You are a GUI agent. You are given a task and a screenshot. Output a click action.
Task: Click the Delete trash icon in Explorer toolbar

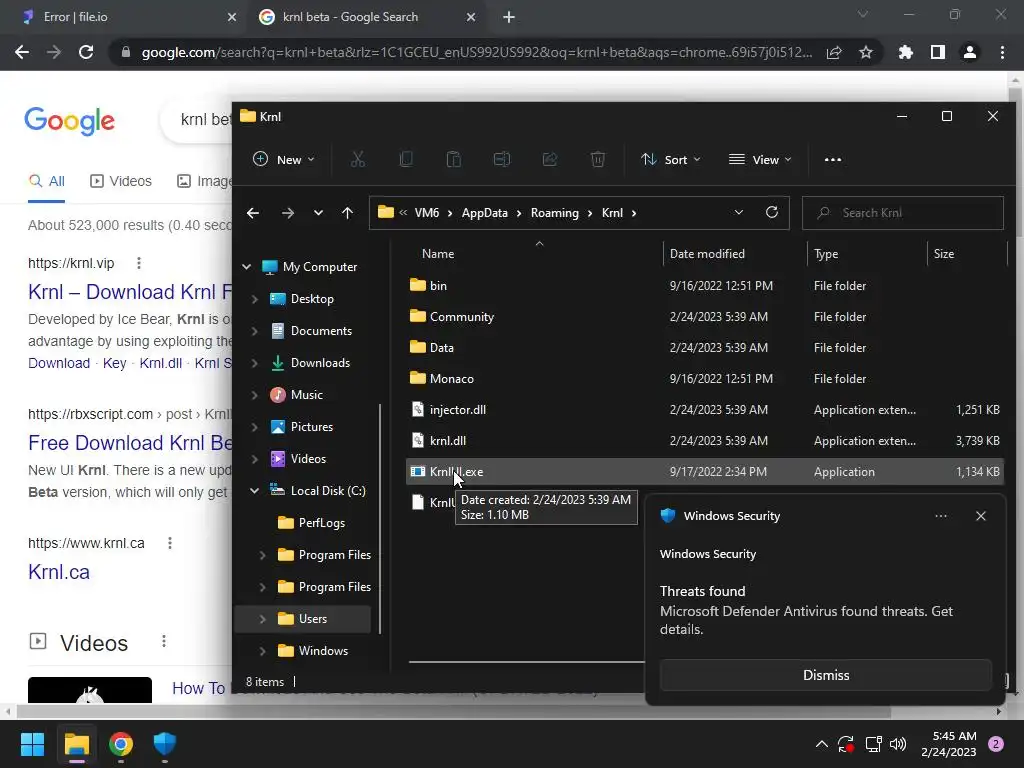(598, 159)
